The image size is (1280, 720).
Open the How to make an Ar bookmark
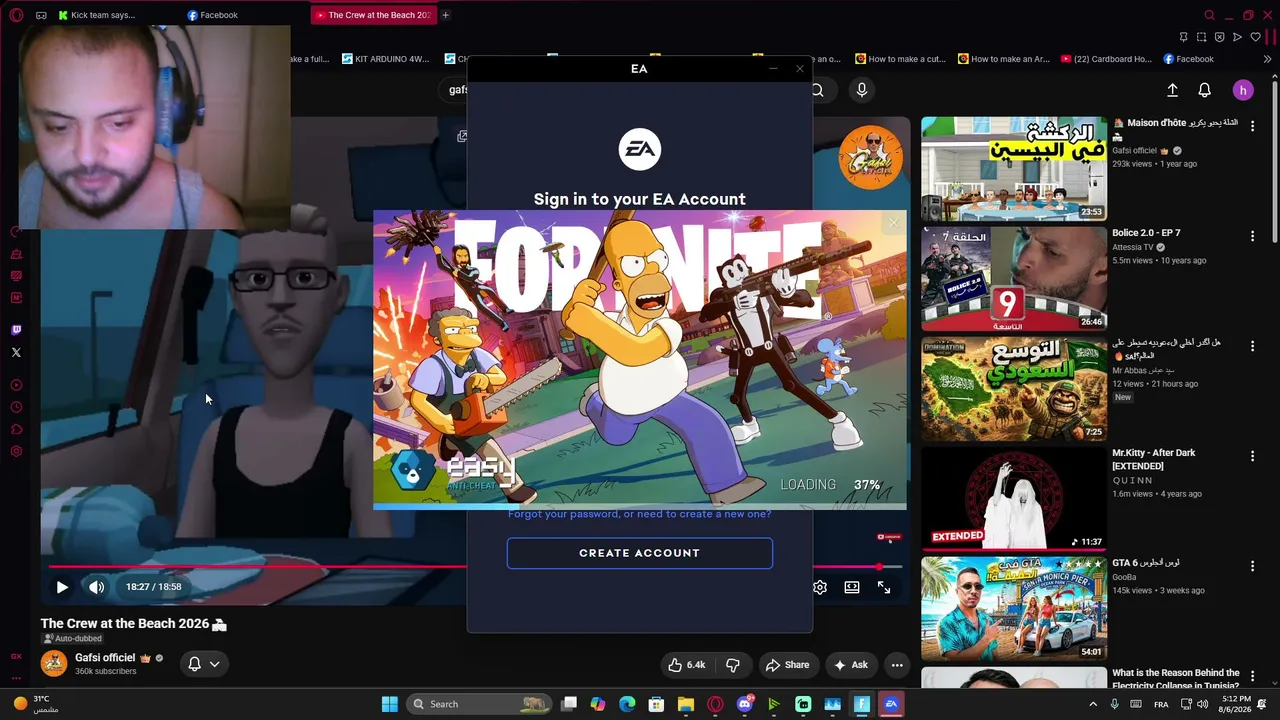pyautogui.click(x=1003, y=59)
